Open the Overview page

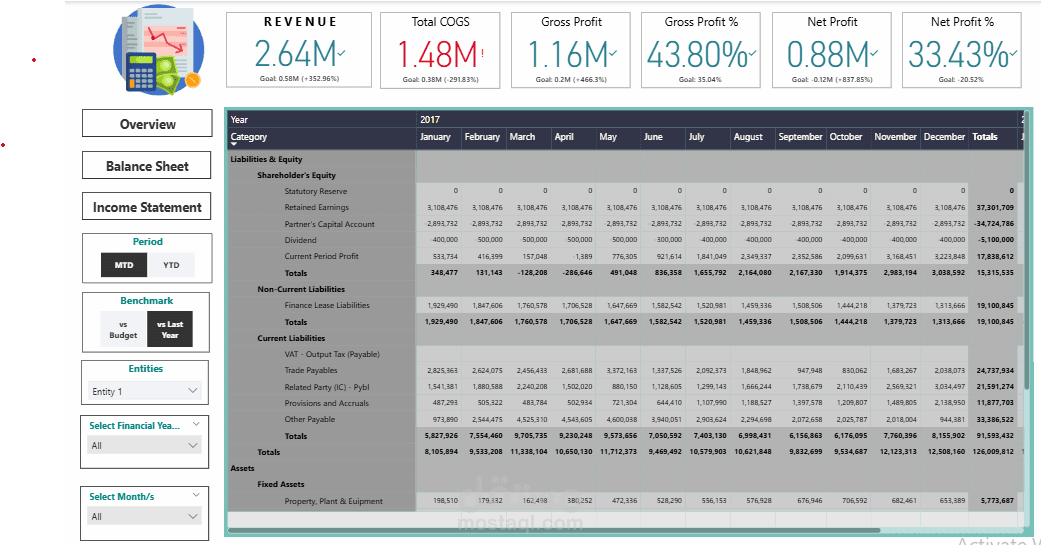pos(147,123)
